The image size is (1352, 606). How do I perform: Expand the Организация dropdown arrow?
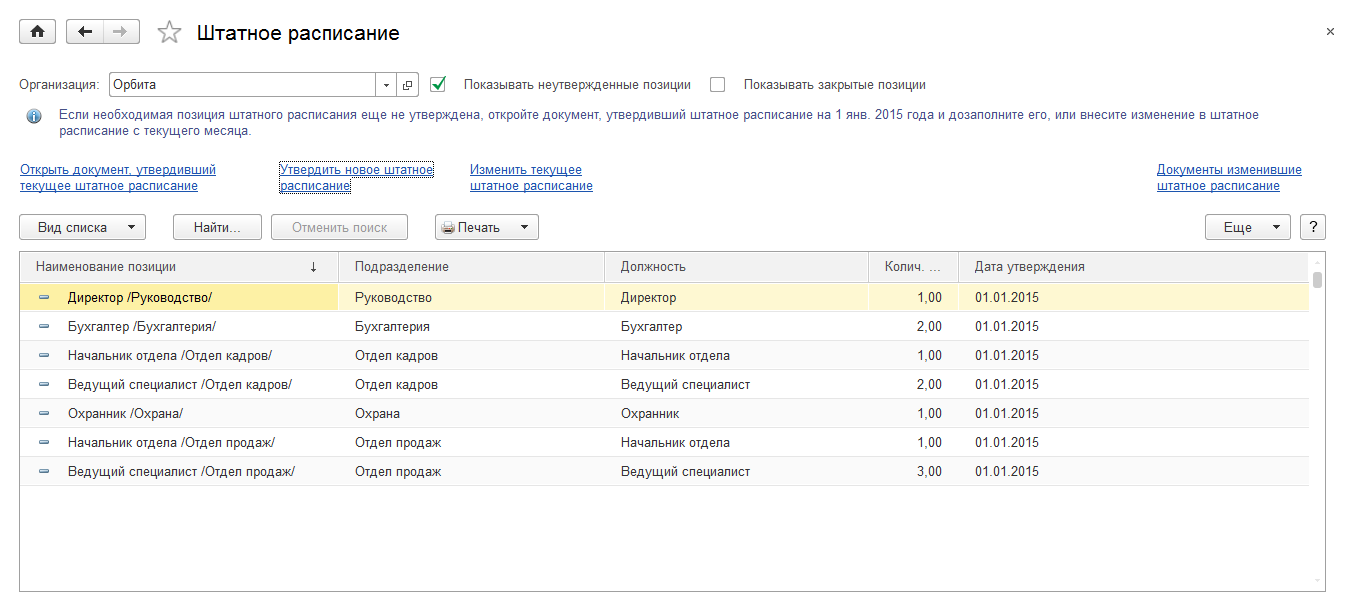tap(387, 85)
